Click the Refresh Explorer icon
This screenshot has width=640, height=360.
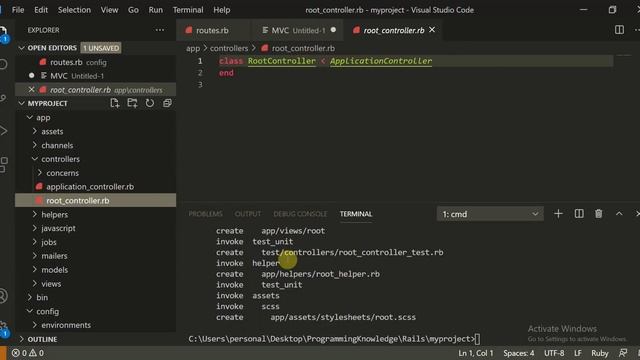(150, 103)
